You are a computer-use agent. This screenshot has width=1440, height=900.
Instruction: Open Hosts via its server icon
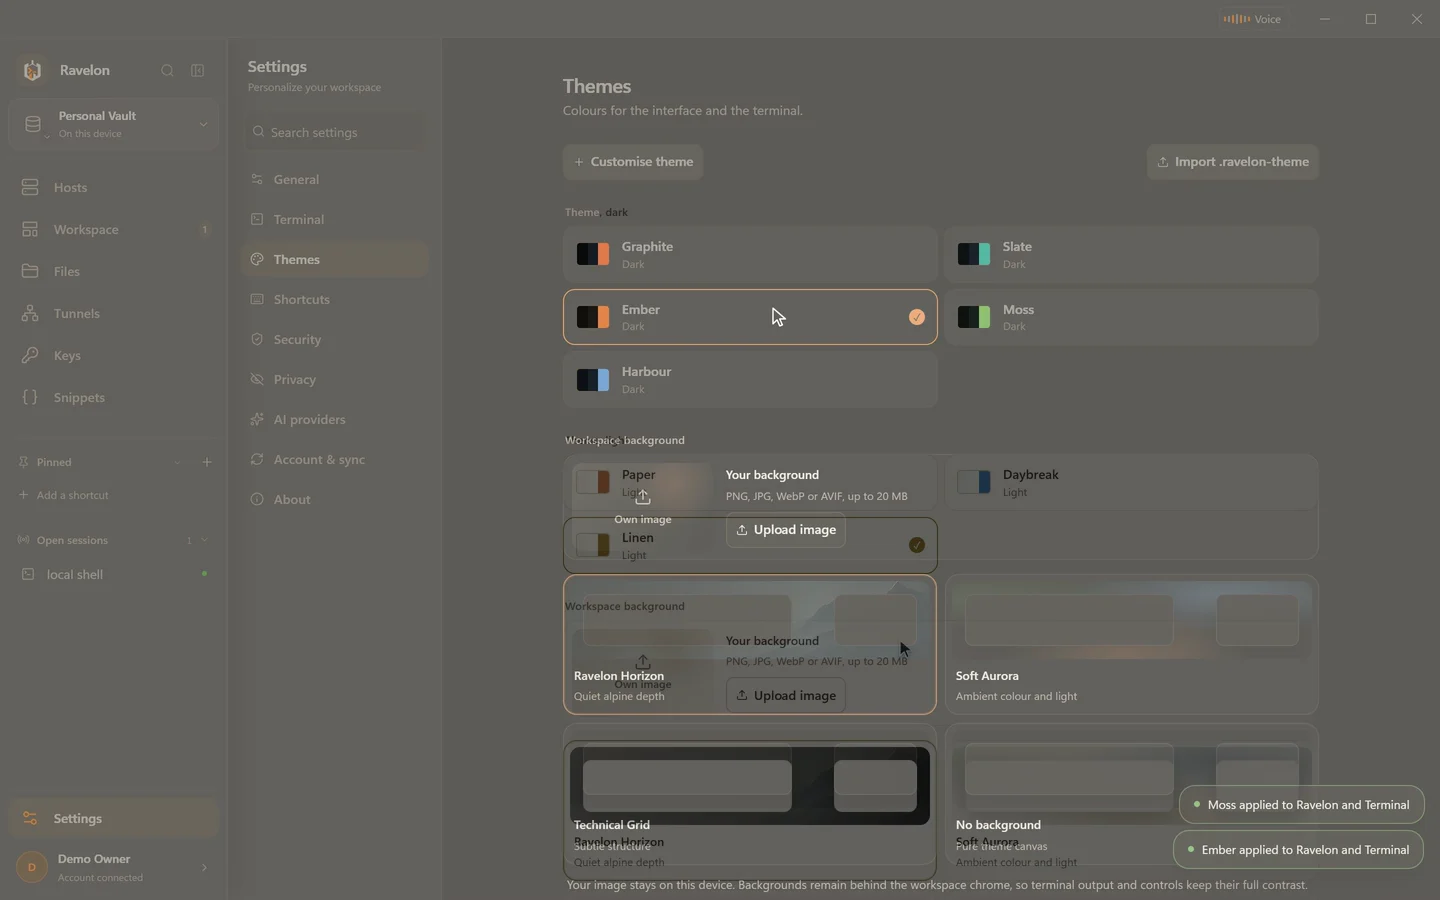pos(30,187)
